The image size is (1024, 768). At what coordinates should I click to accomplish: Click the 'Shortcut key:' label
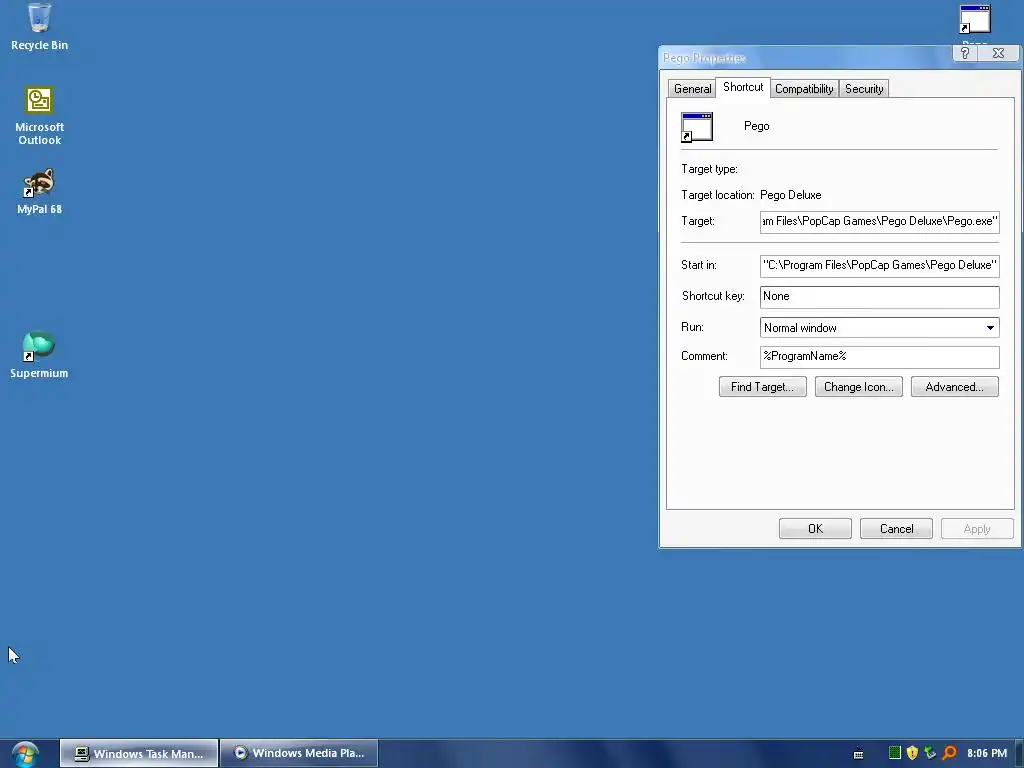pyautogui.click(x=712, y=296)
